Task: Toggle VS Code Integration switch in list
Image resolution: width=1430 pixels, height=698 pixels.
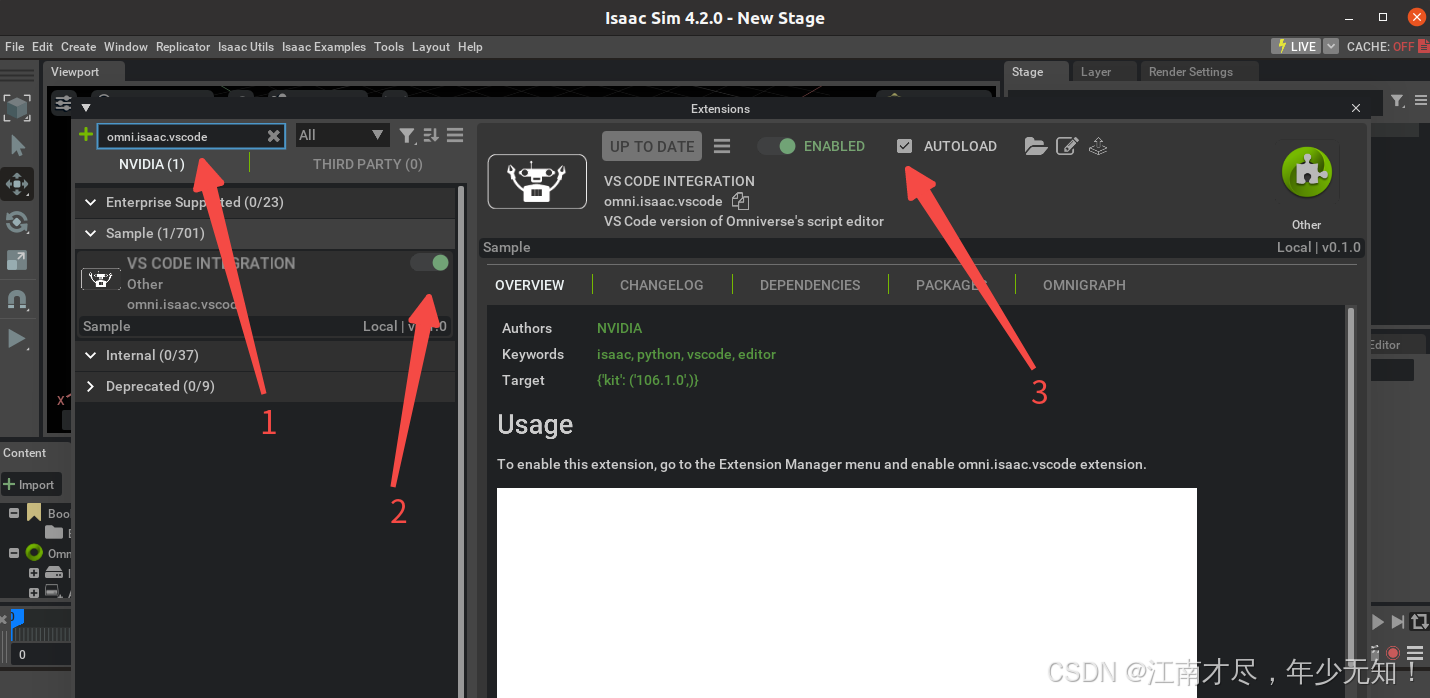Action: click(x=430, y=262)
